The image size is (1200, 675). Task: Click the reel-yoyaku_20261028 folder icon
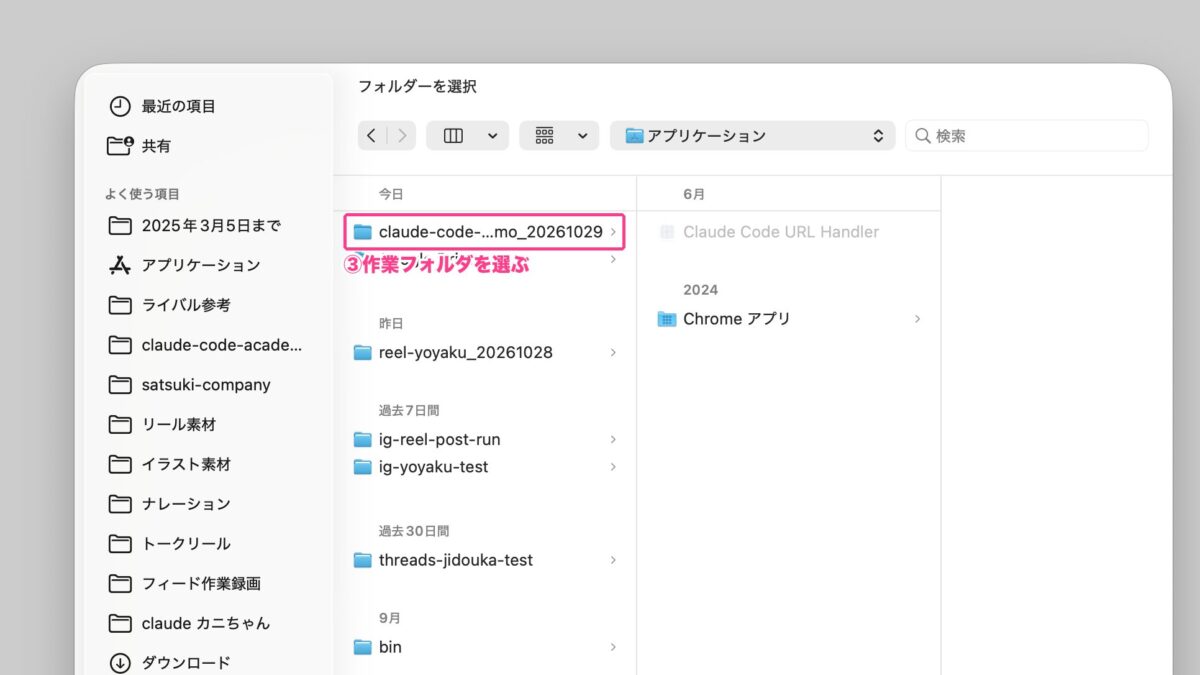pyautogui.click(x=363, y=353)
